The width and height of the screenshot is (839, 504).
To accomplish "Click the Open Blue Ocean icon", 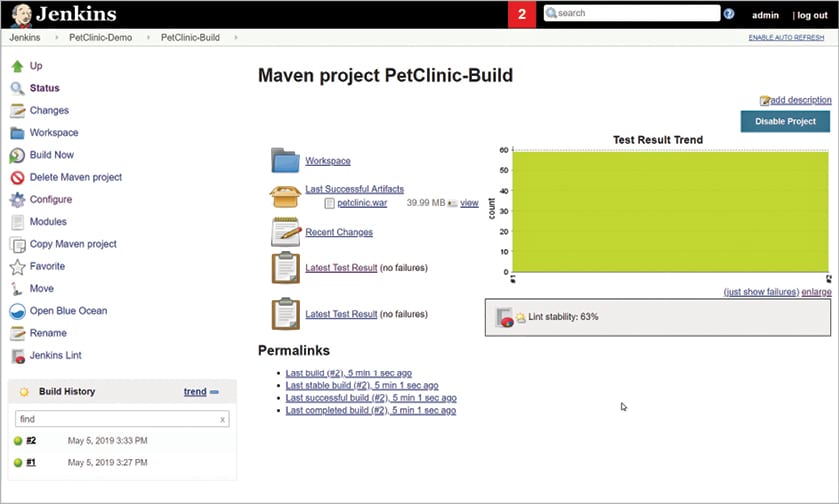I will [17, 311].
